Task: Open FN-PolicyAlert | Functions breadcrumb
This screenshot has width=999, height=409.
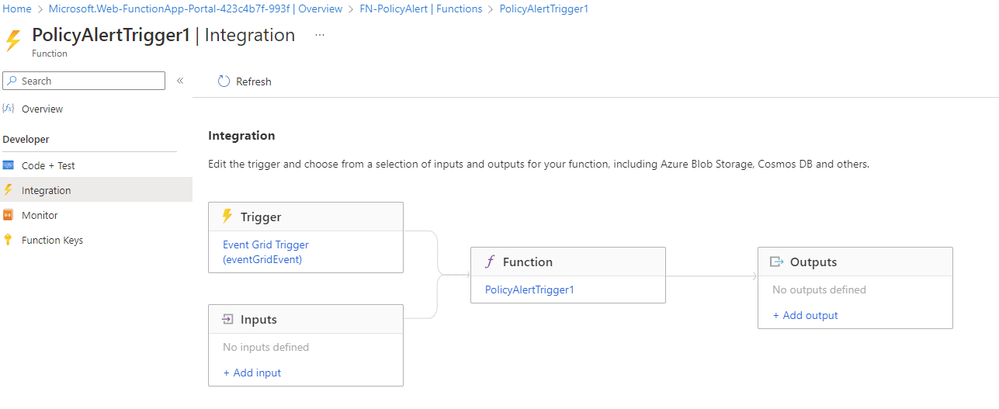Action: tap(420, 9)
